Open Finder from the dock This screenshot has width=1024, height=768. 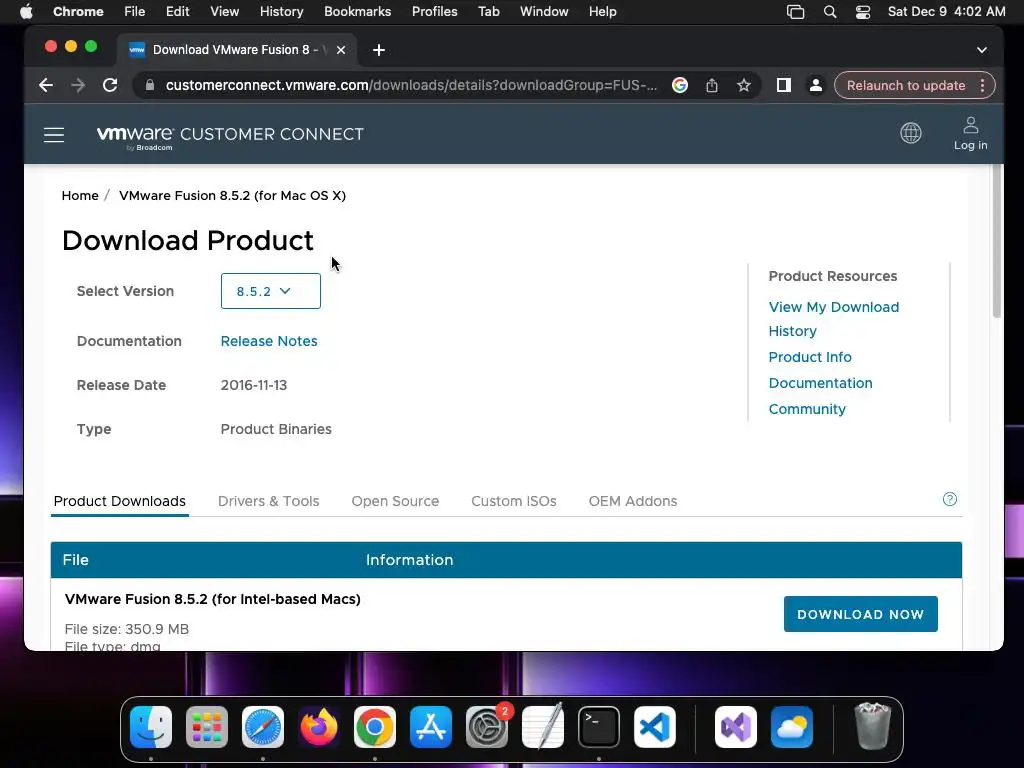[x=151, y=727]
